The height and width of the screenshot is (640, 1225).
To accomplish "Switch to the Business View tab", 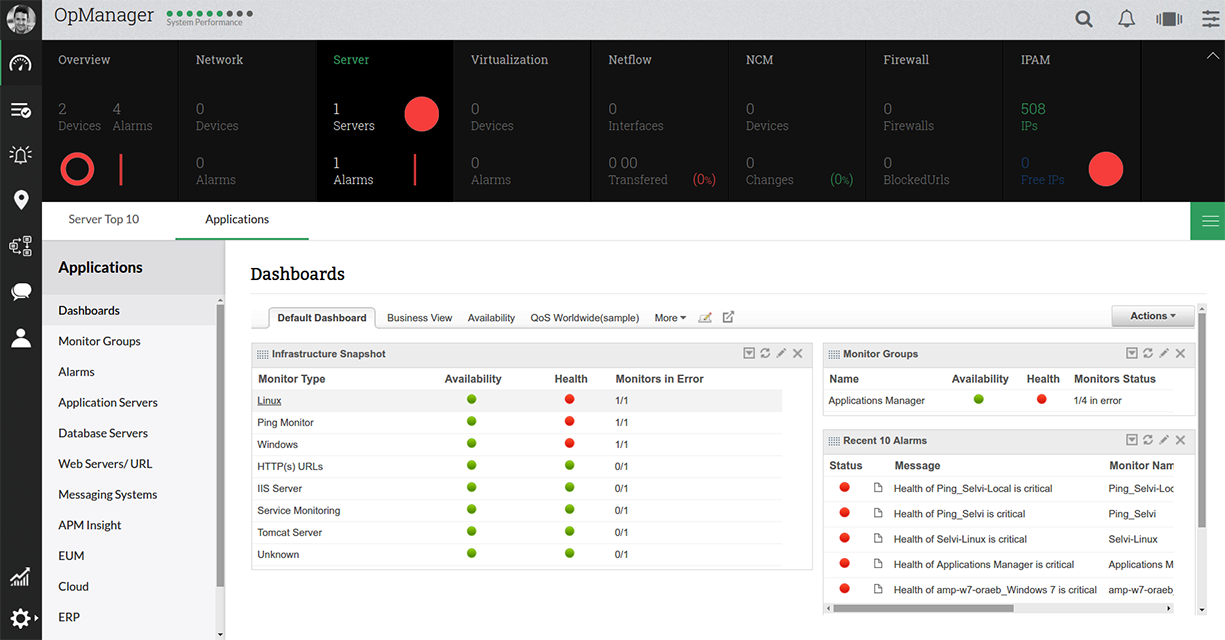I will click(x=420, y=318).
